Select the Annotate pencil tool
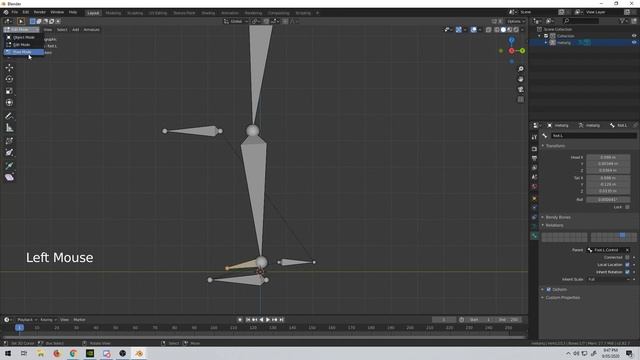This screenshot has height=360, width=640. [9, 116]
